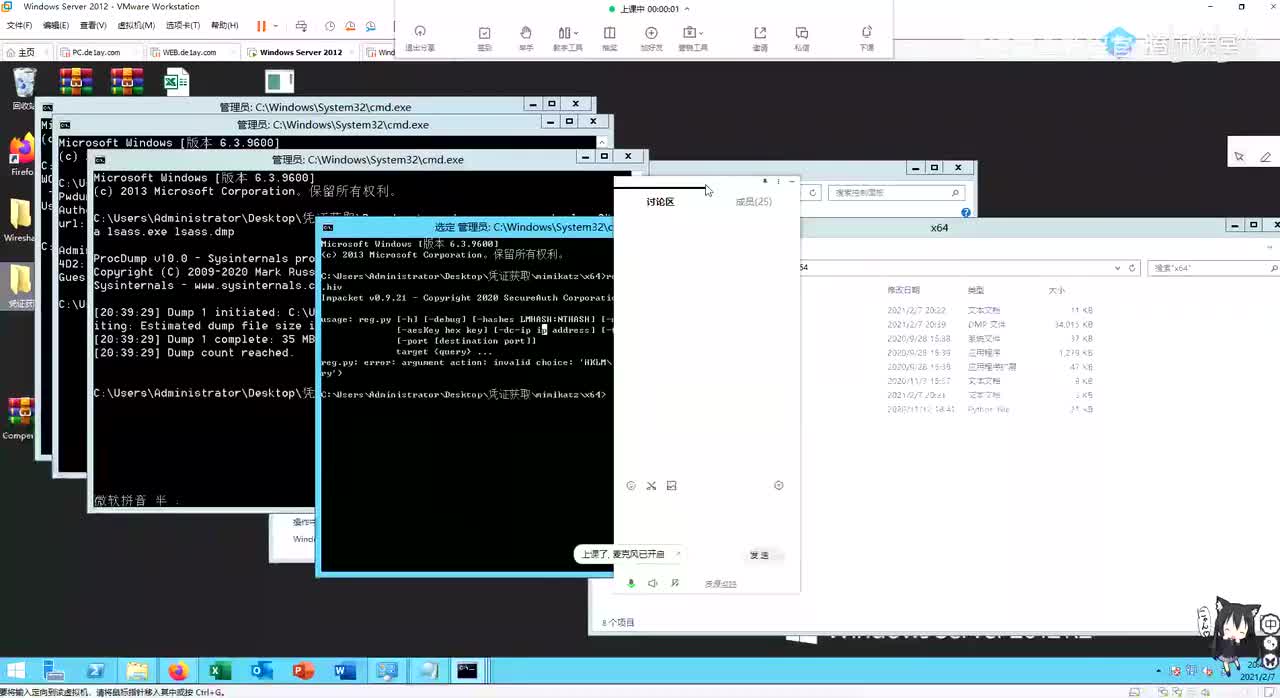Sort by the 大小 column header
The width and height of the screenshot is (1280, 698).
(1056, 290)
